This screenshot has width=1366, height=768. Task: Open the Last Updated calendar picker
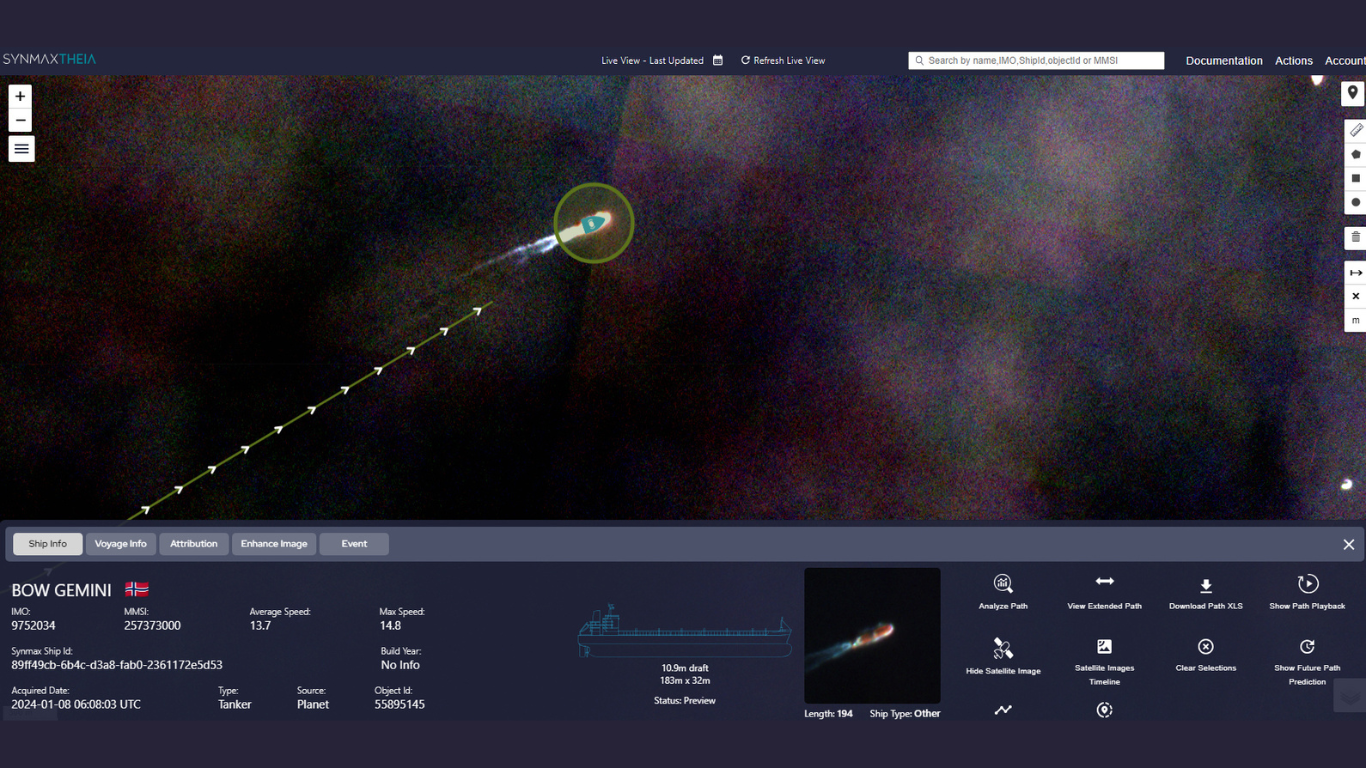[717, 61]
